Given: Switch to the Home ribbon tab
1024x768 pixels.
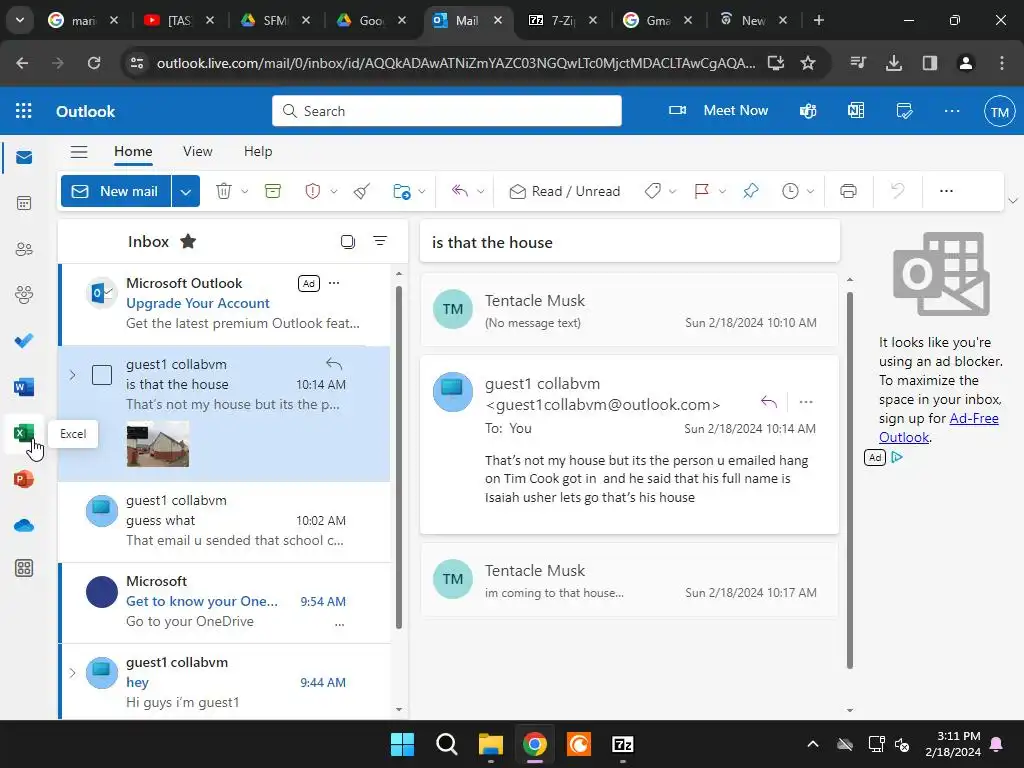Looking at the screenshot, I should (x=133, y=152).
